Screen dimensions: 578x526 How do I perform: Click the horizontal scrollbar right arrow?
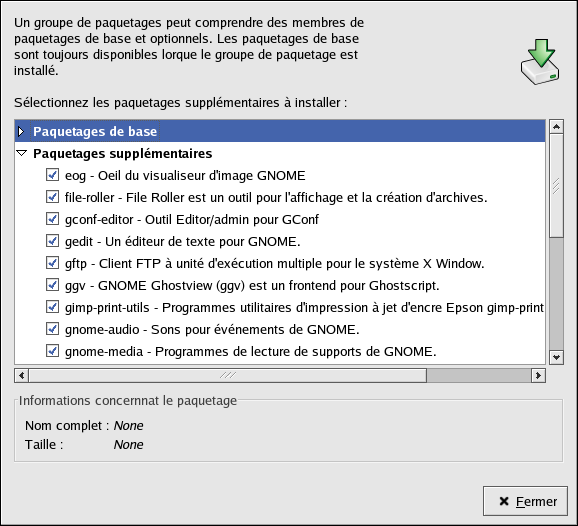[538, 375]
